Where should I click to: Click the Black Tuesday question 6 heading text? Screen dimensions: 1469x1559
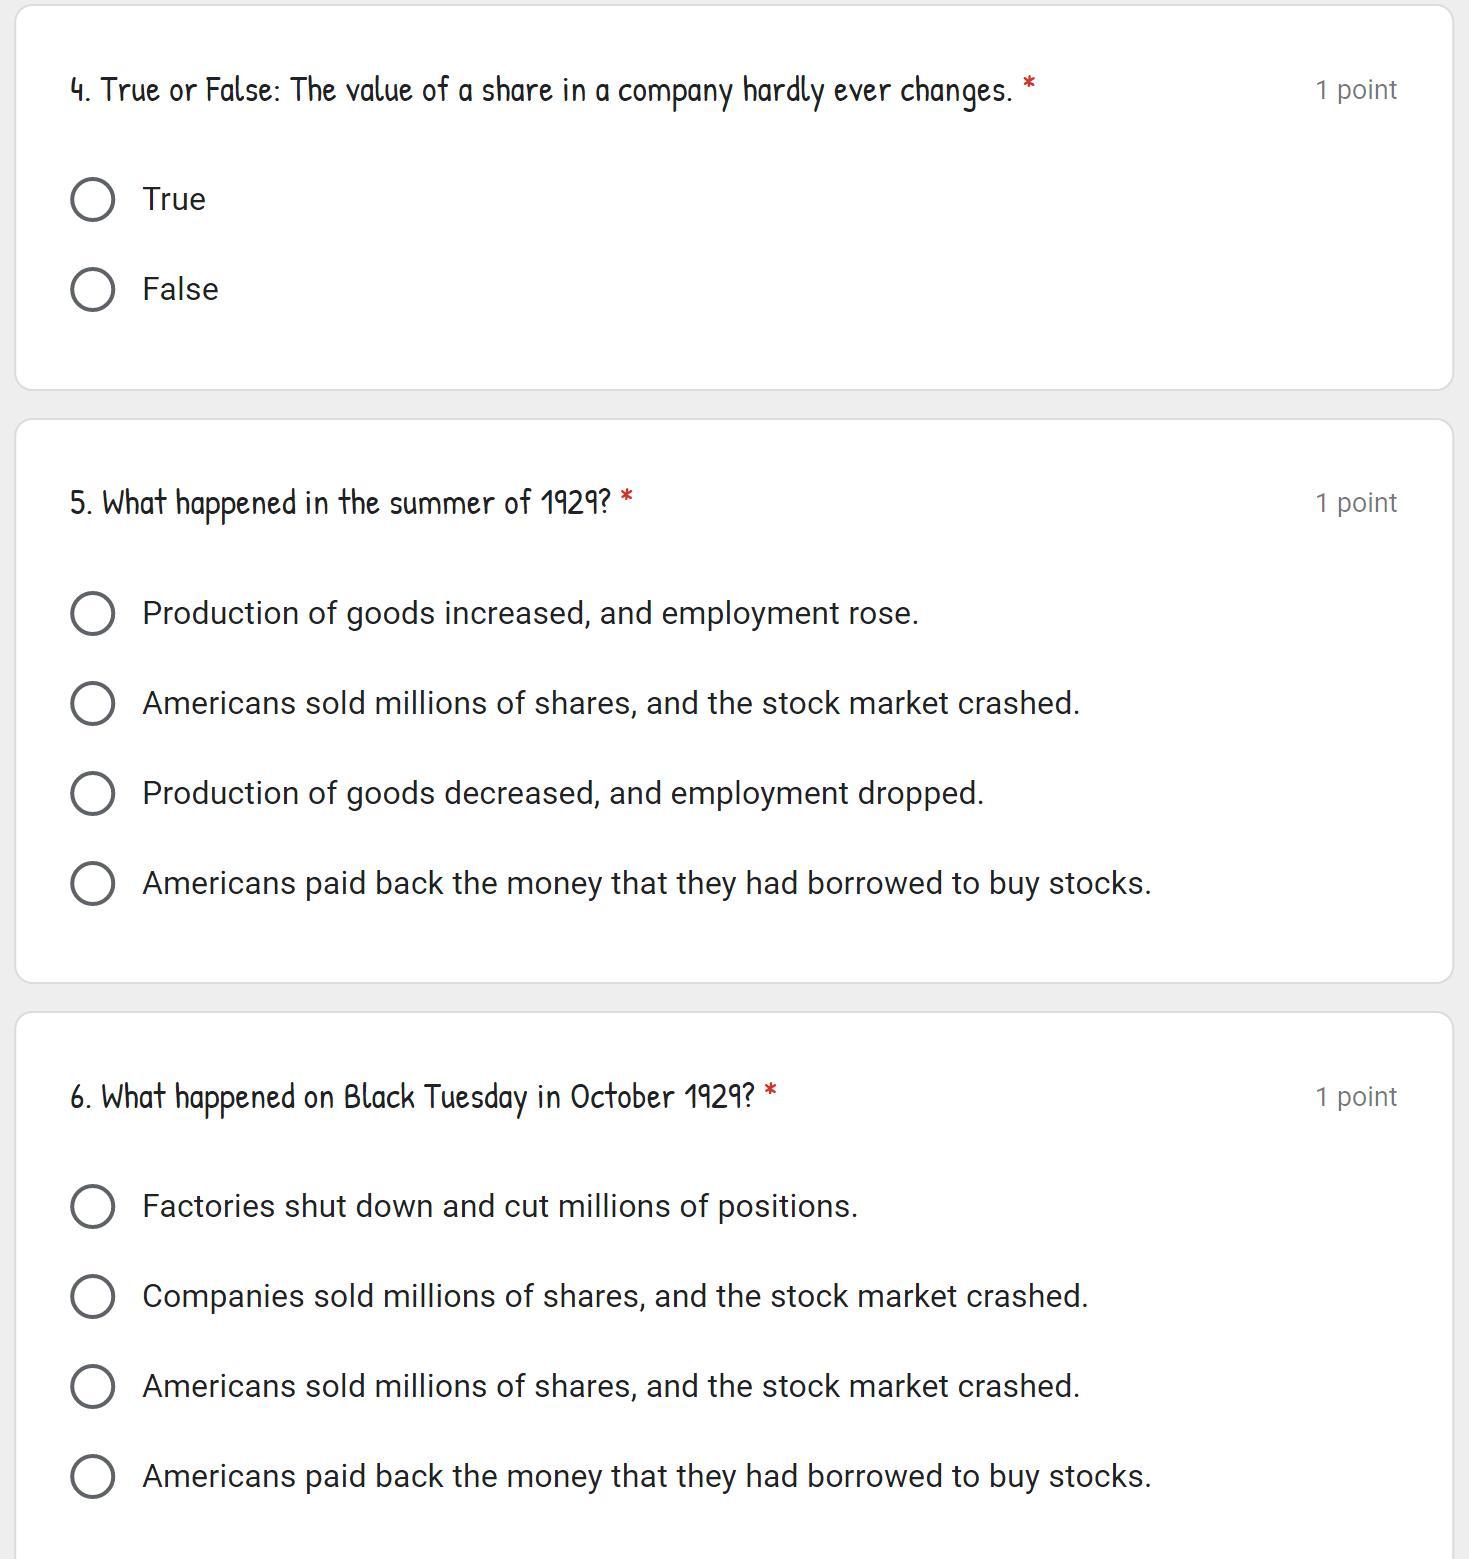412,1096
